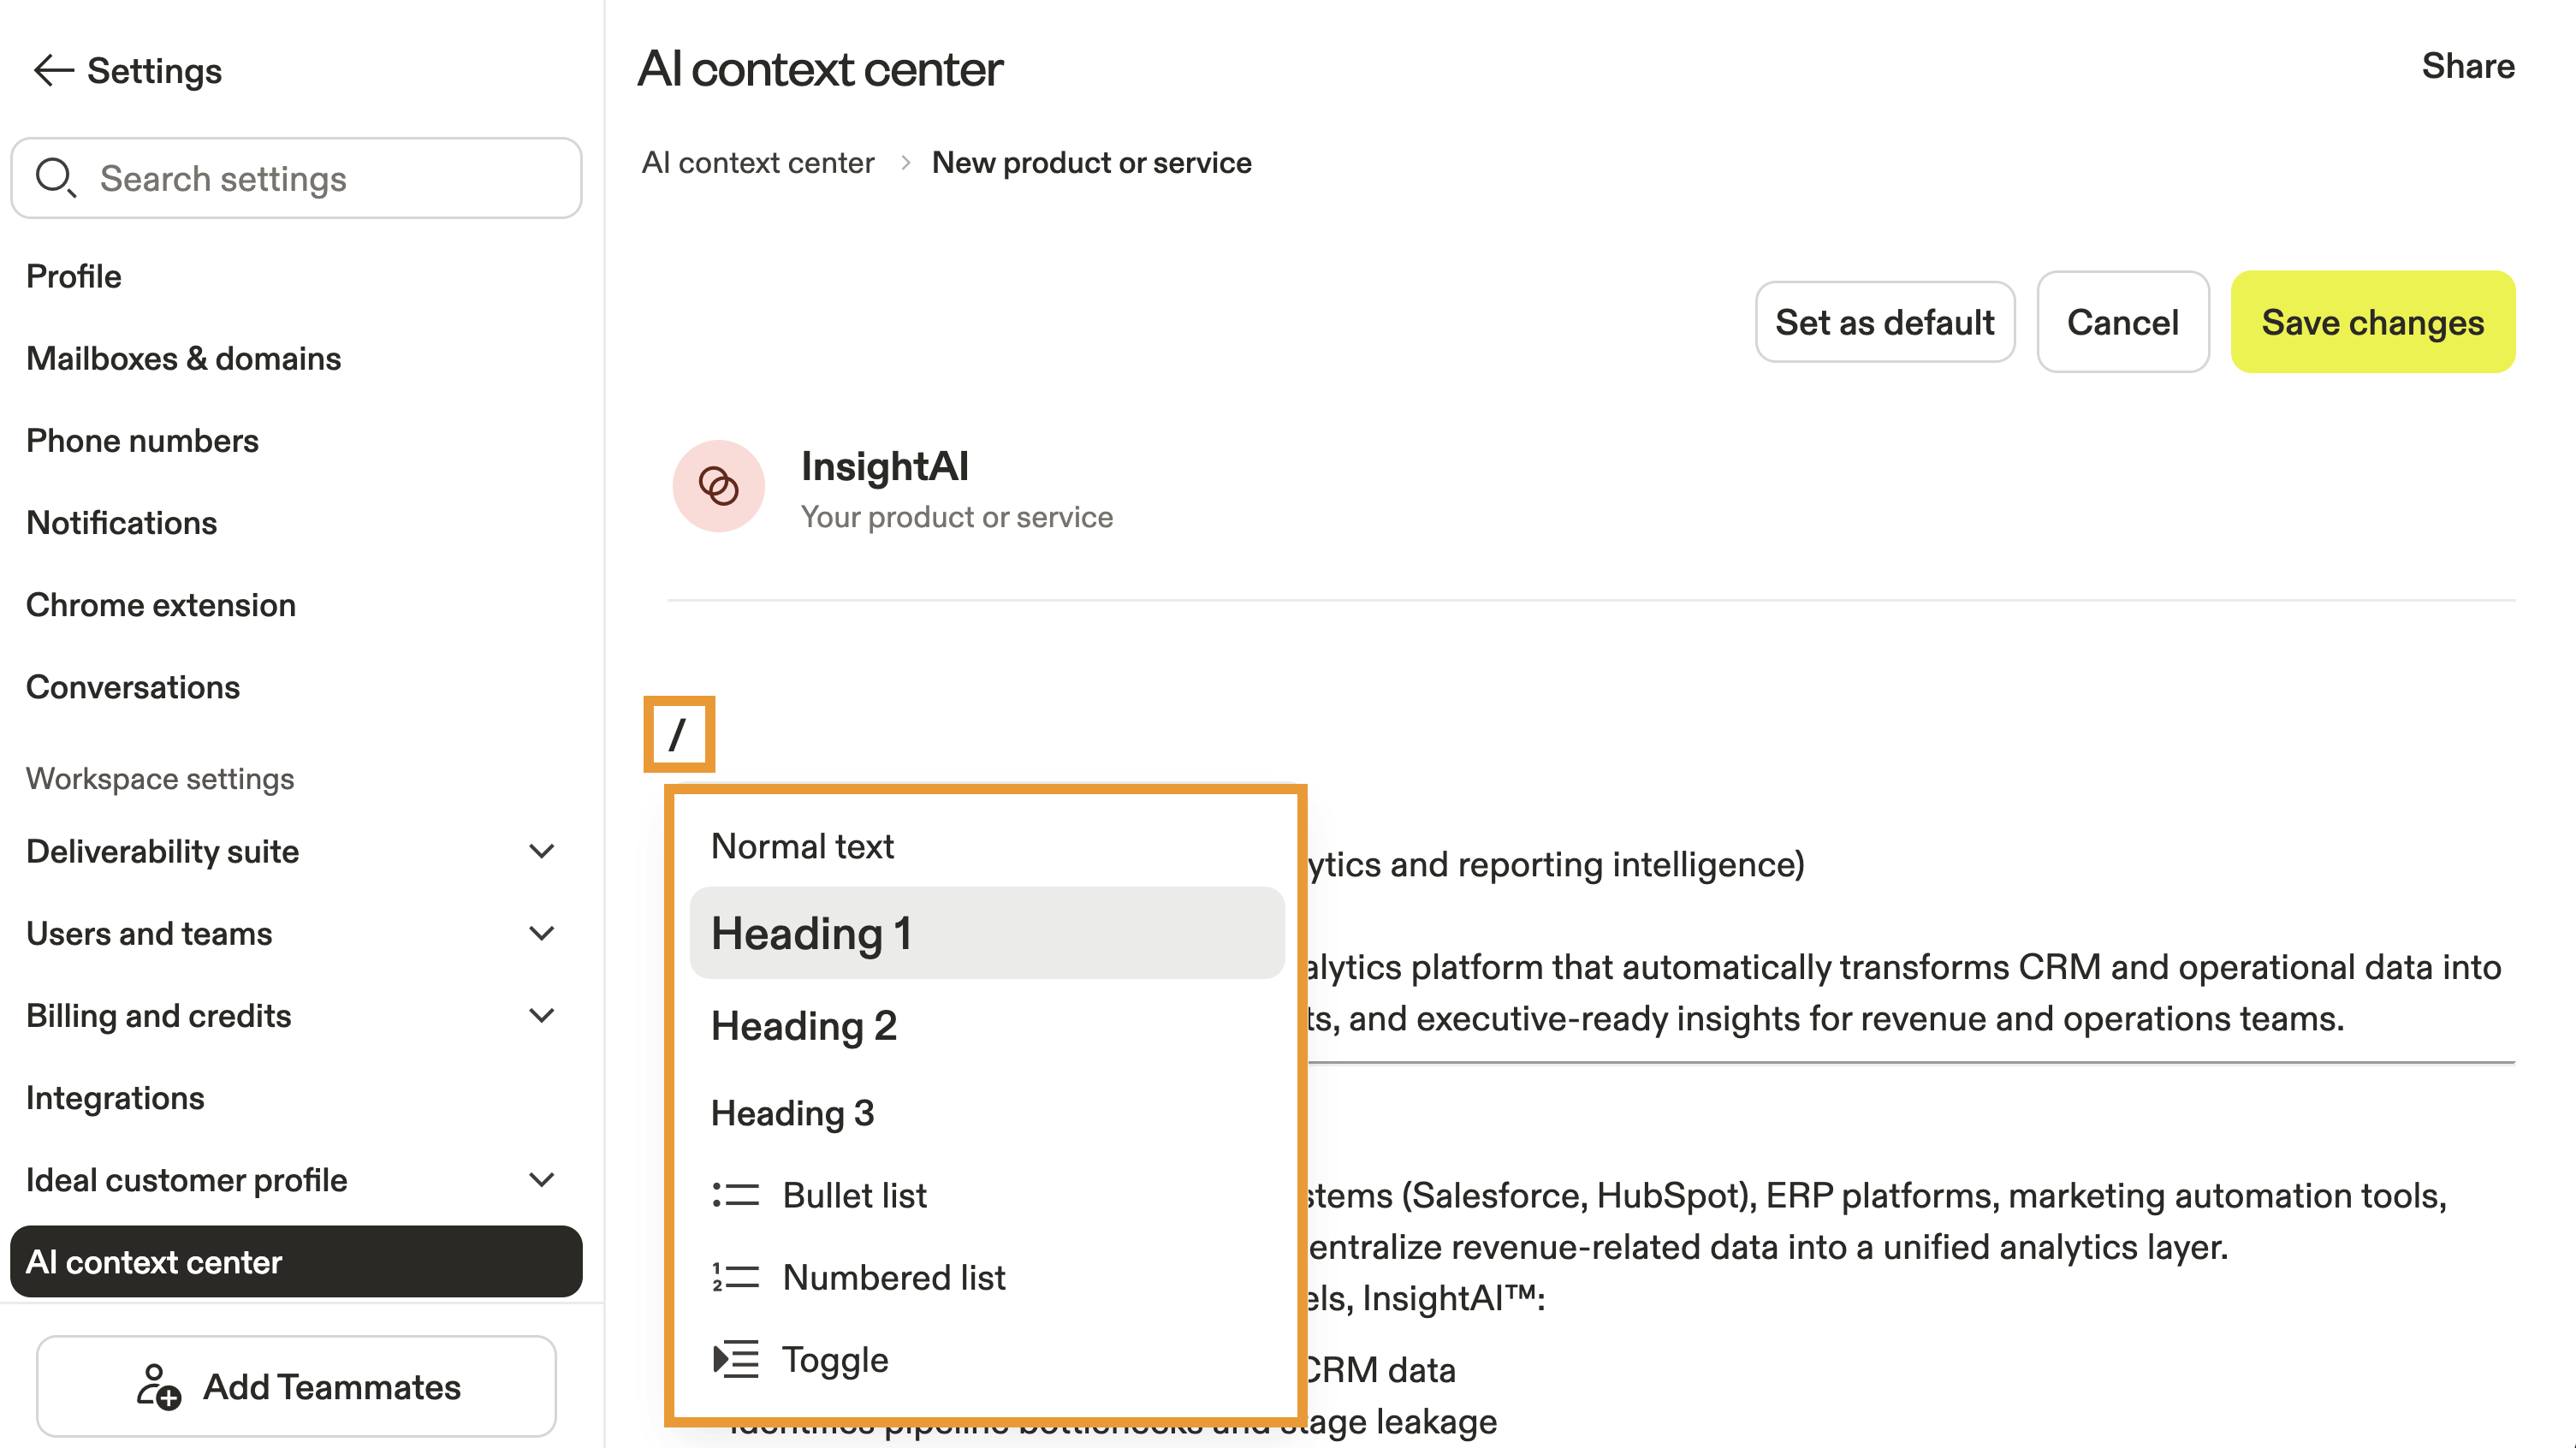
Task: Select Heading 2 in the block menu
Action: coord(804,1026)
